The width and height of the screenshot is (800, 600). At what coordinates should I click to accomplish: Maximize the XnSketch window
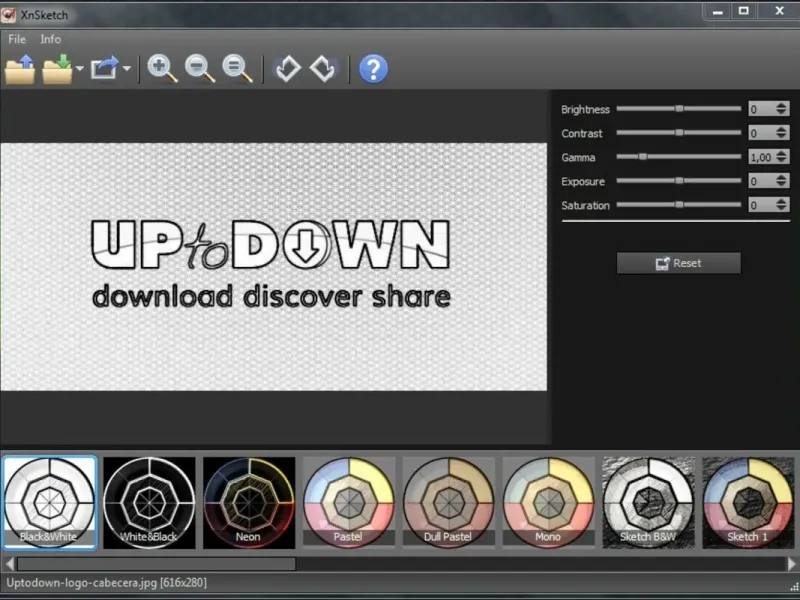[x=744, y=11]
